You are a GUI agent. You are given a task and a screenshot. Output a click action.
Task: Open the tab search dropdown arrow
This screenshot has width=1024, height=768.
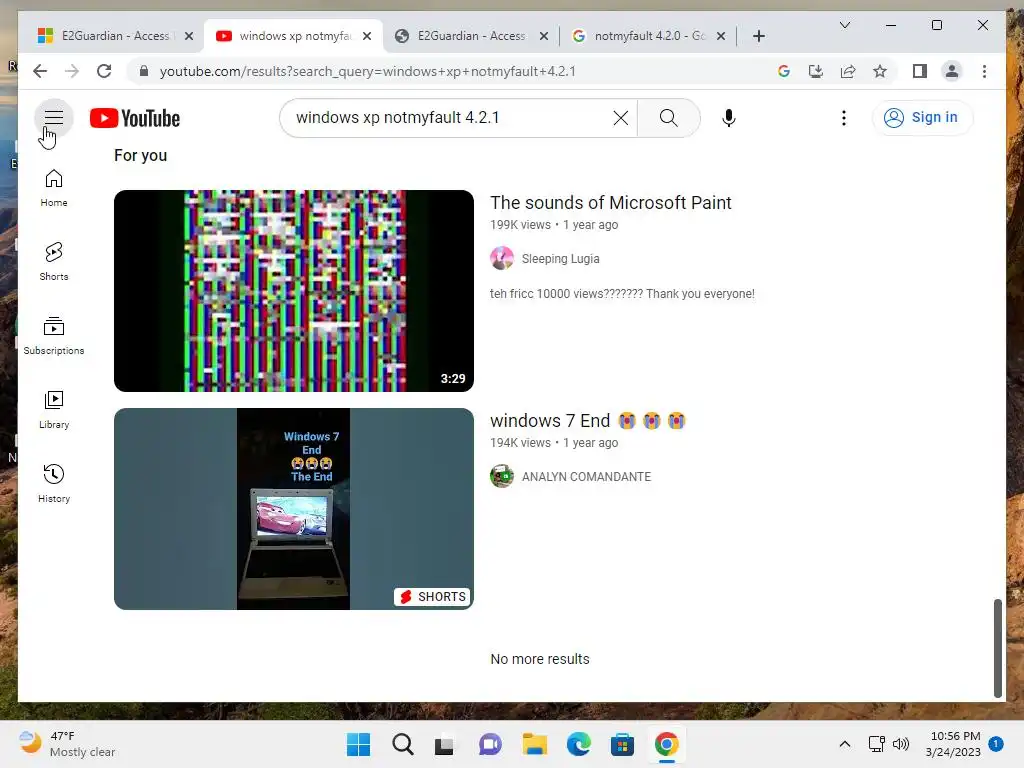[844, 25]
